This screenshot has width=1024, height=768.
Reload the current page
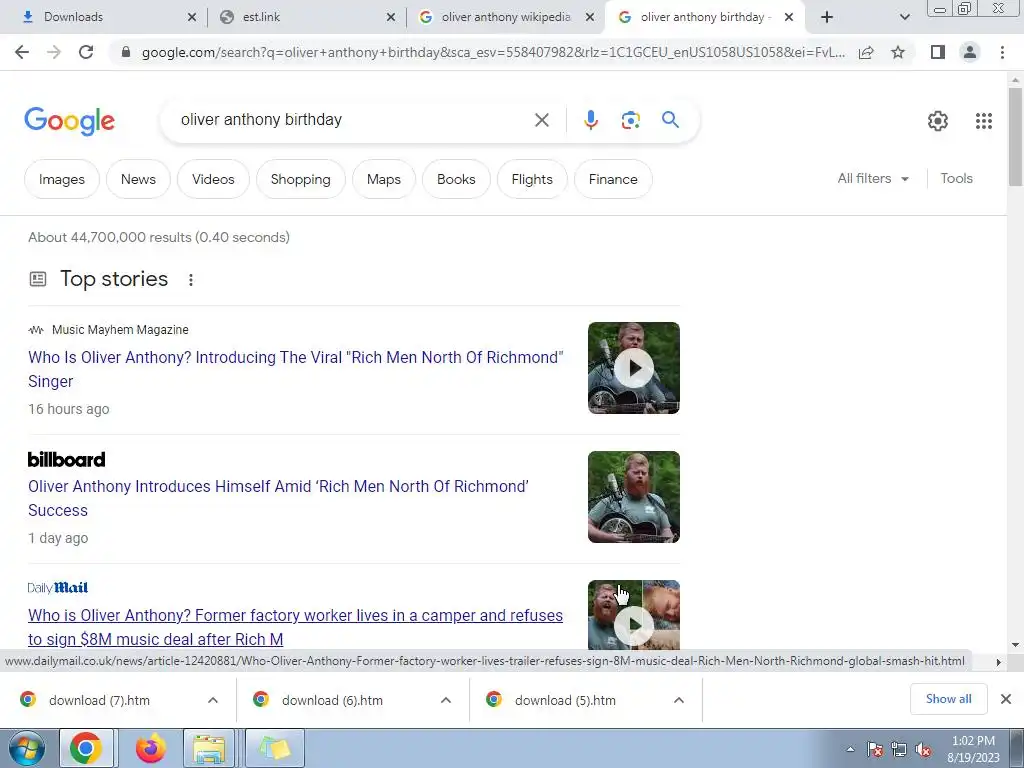[86, 52]
